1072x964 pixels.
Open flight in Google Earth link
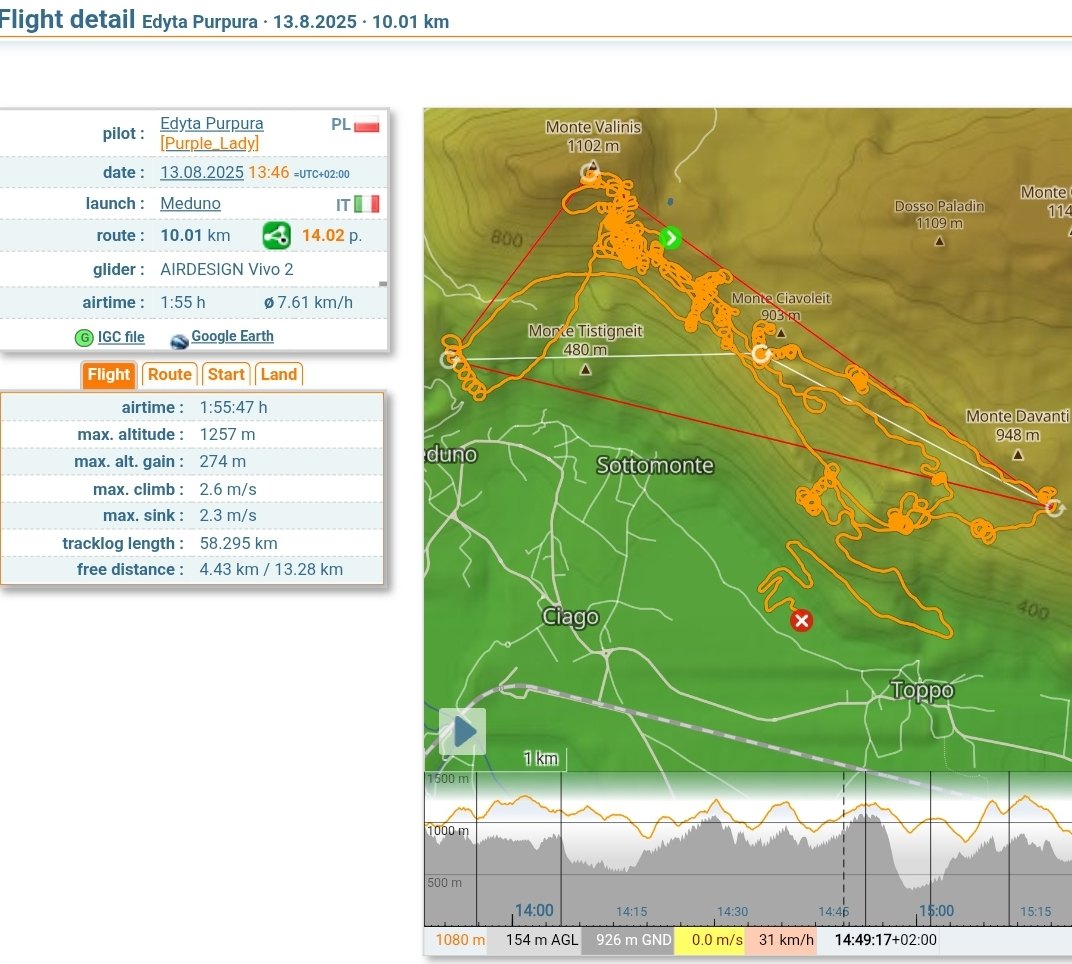[x=232, y=337]
